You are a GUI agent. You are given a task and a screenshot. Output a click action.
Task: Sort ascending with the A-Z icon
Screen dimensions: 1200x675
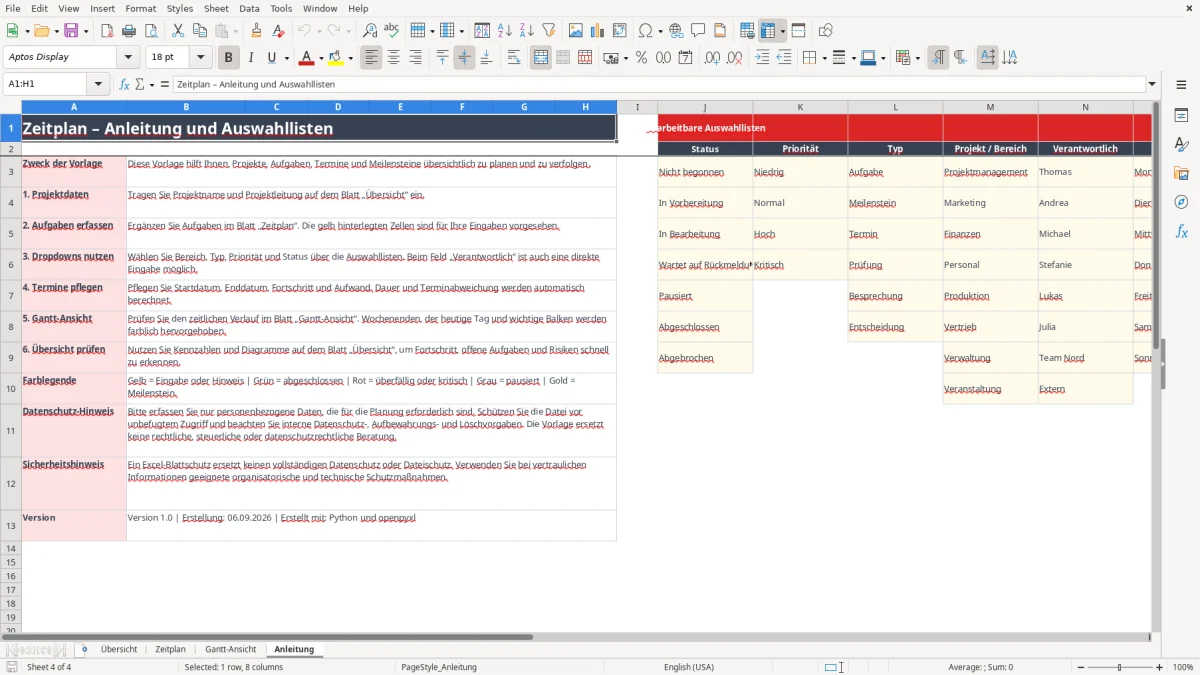click(x=505, y=31)
